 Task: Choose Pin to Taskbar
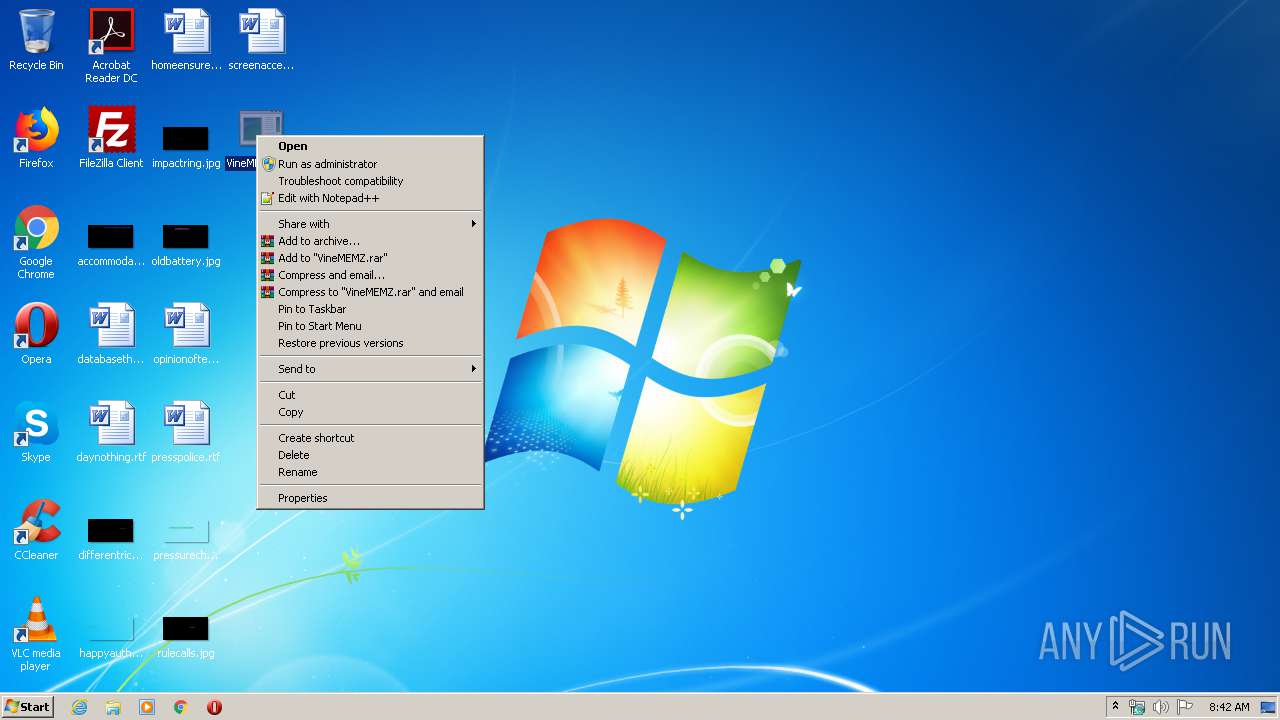[371, 309]
